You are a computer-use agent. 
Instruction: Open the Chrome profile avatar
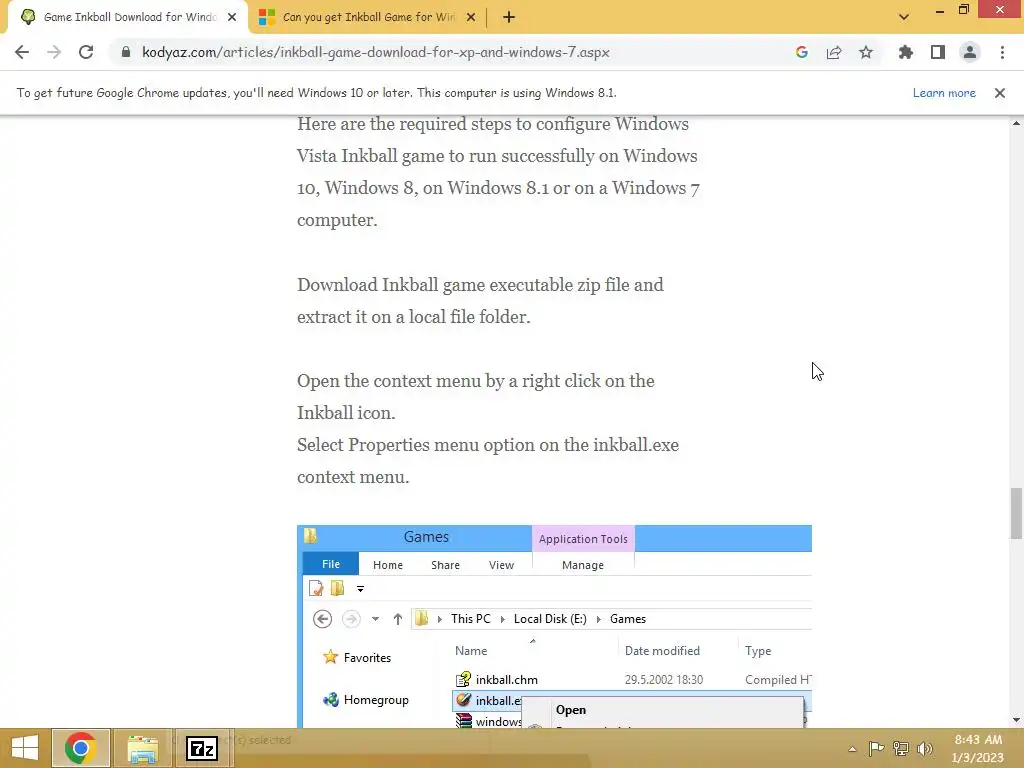[970, 52]
